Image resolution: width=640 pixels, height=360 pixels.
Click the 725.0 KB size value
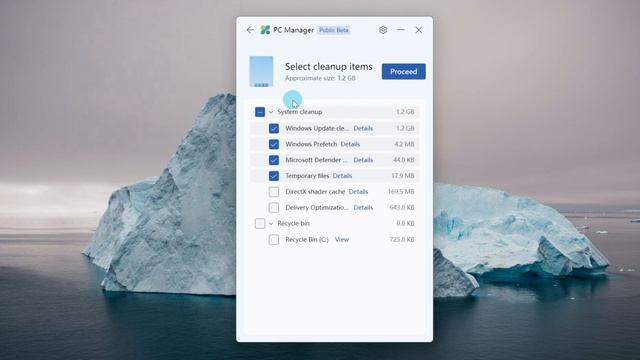click(x=402, y=240)
